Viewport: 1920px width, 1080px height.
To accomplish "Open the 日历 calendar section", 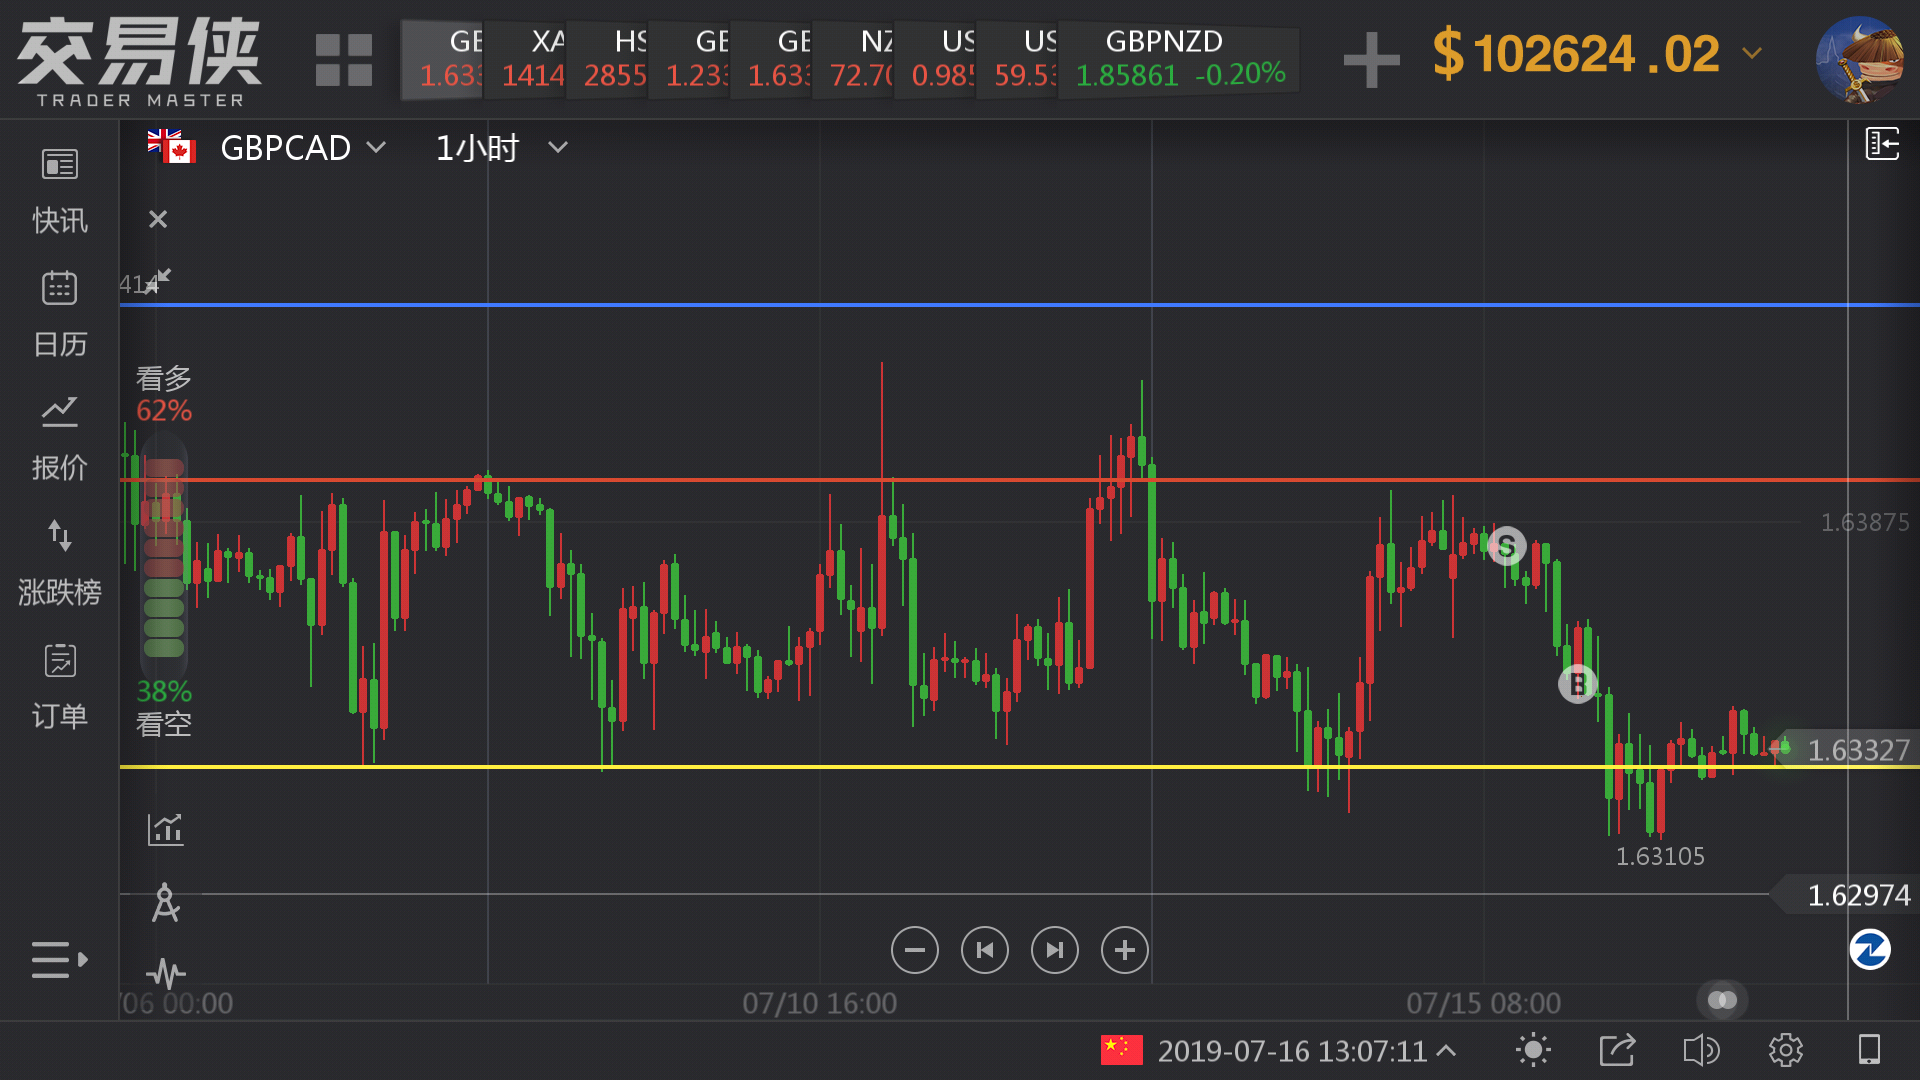I will point(59,314).
